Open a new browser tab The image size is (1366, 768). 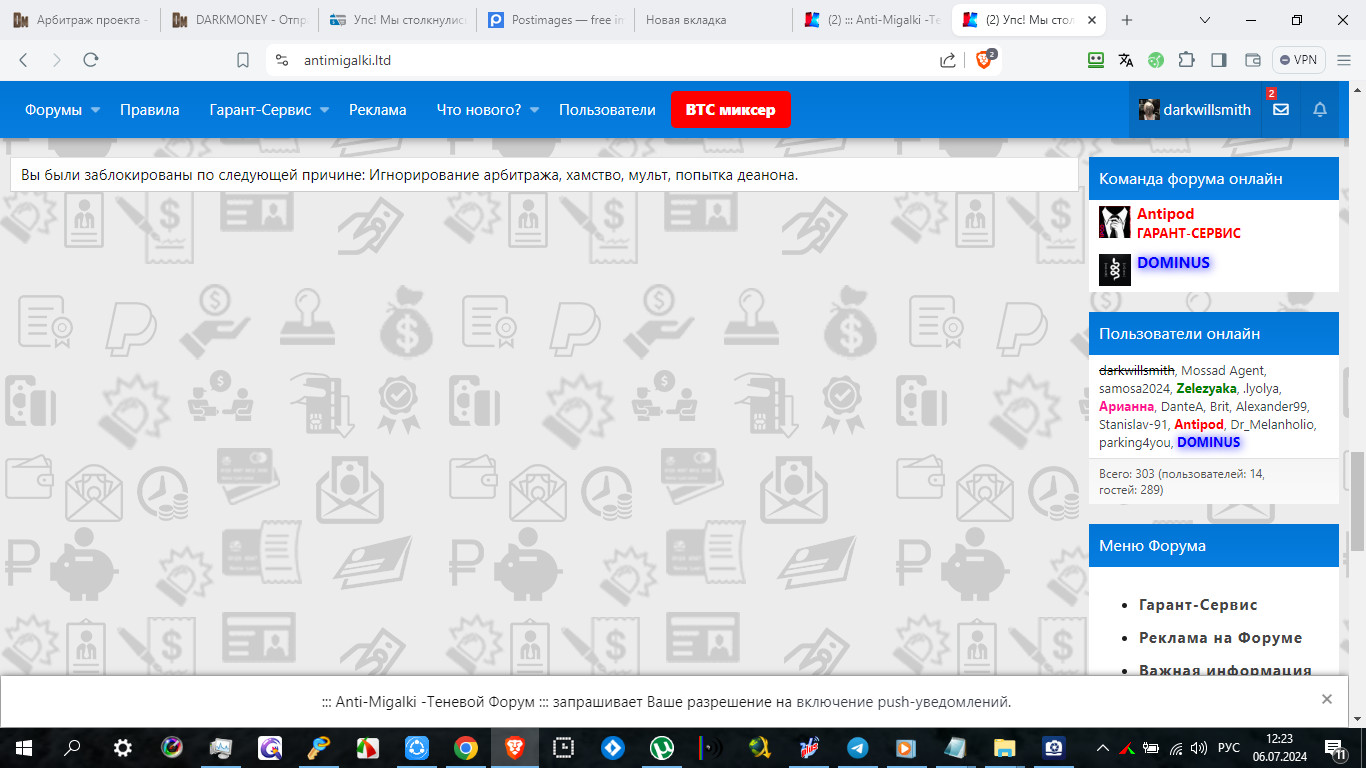(1127, 20)
